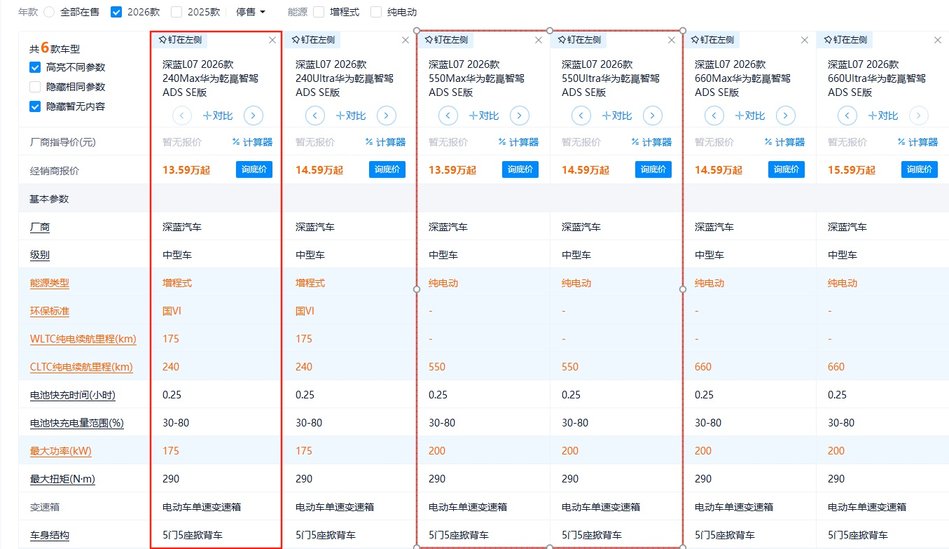This screenshot has width=949, height=549.
Task: Open the 车身结构 parameter label link
Action: pyautogui.click(x=50, y=535)
